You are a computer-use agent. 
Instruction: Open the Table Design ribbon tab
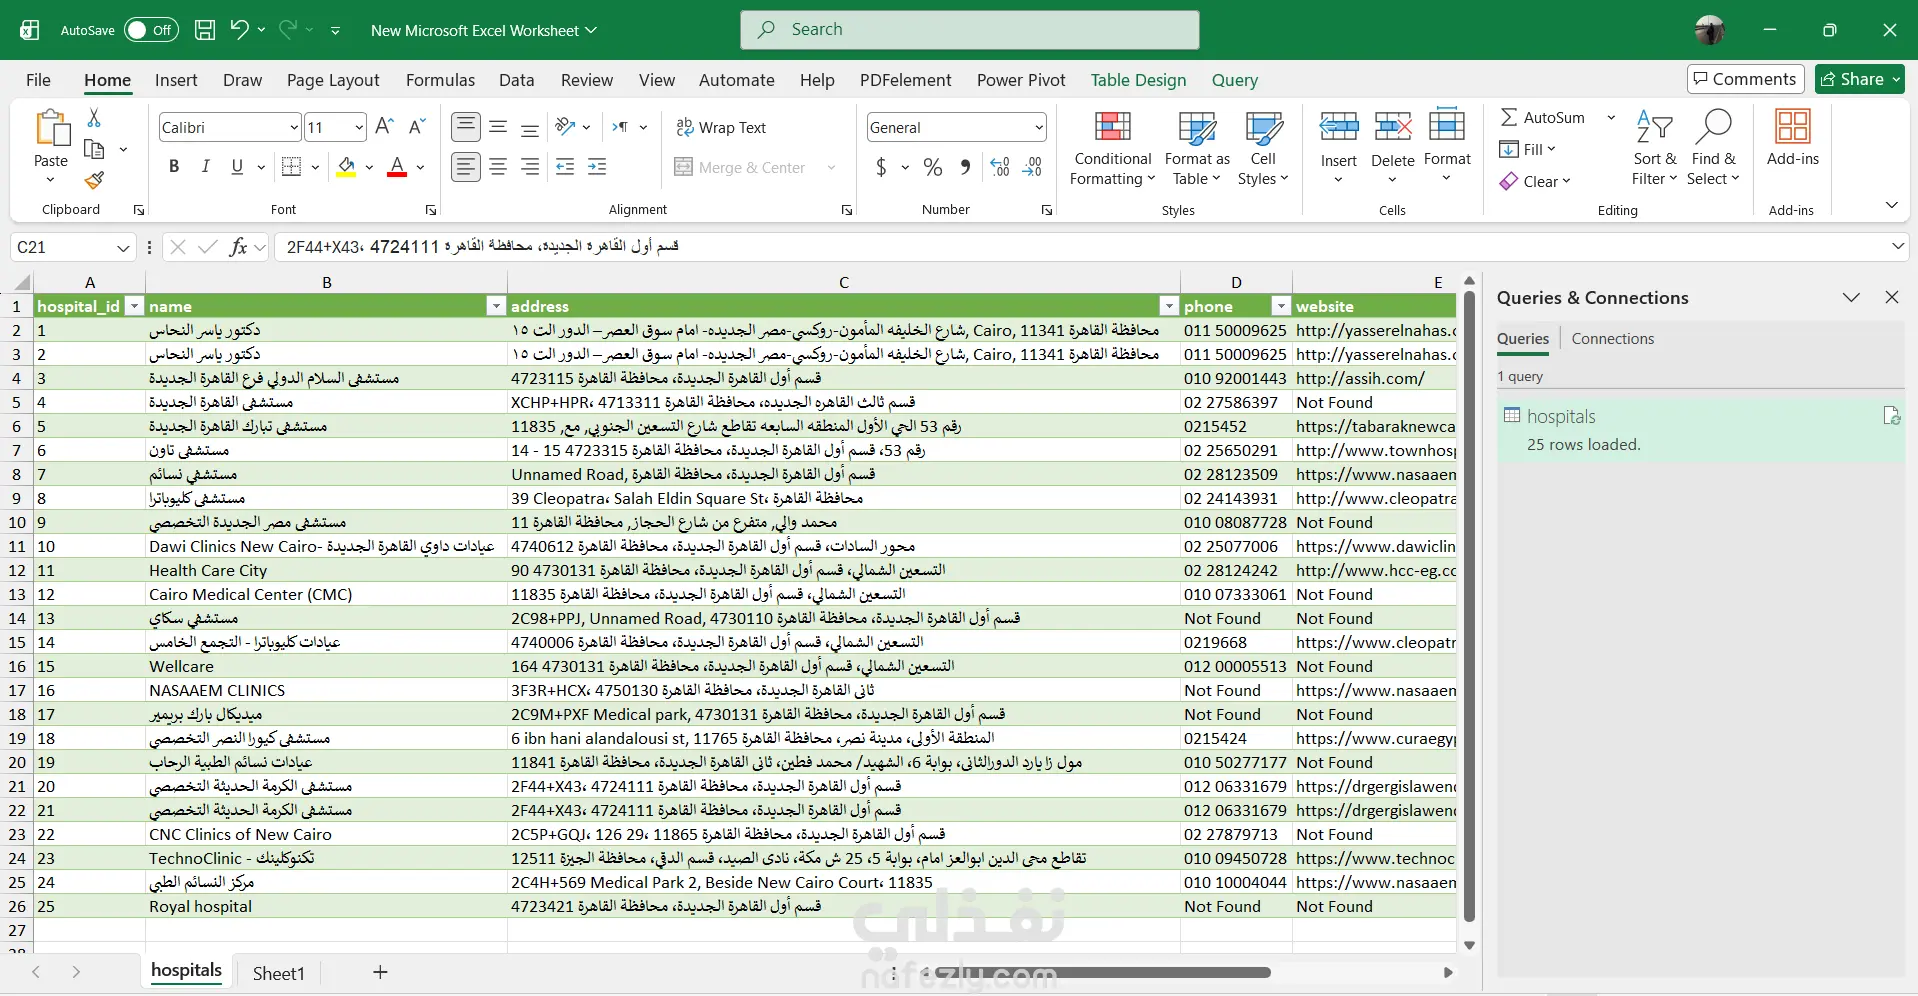pyautogui.click(x=1138, y=80)
